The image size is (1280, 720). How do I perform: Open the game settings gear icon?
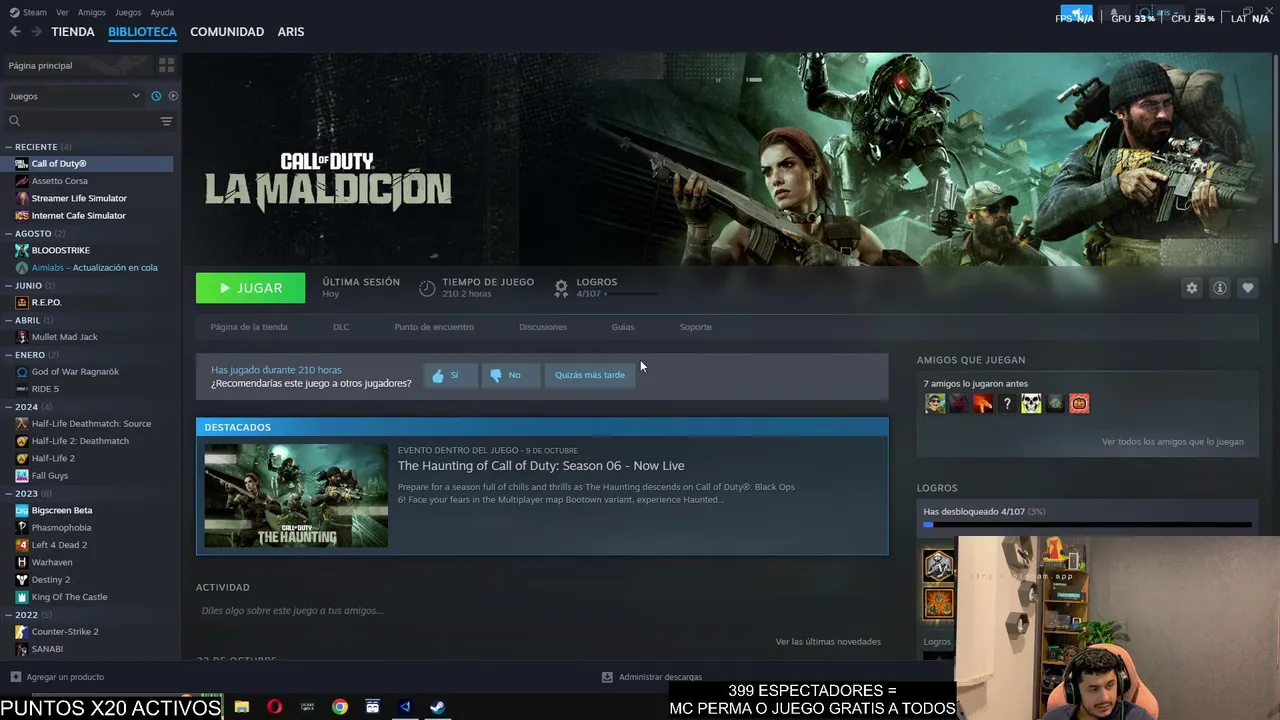1191,288
